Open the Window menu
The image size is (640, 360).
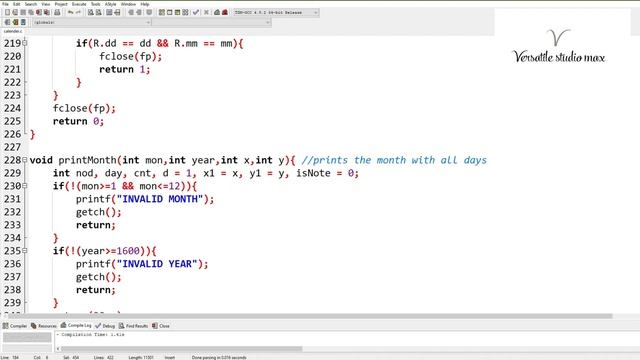pos(128,4)
